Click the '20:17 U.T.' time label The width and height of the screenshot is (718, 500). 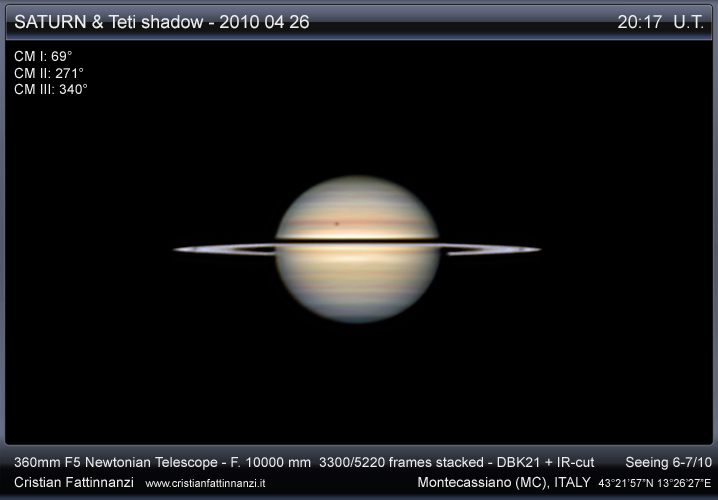(x=659, y=22)
